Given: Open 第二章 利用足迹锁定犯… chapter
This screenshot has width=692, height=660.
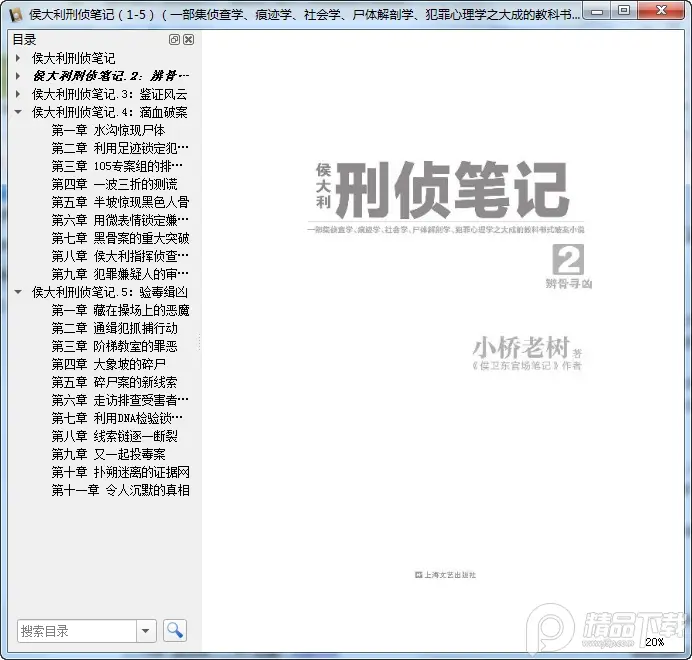Looking at the screenshot, I should [x=120, y=148].
